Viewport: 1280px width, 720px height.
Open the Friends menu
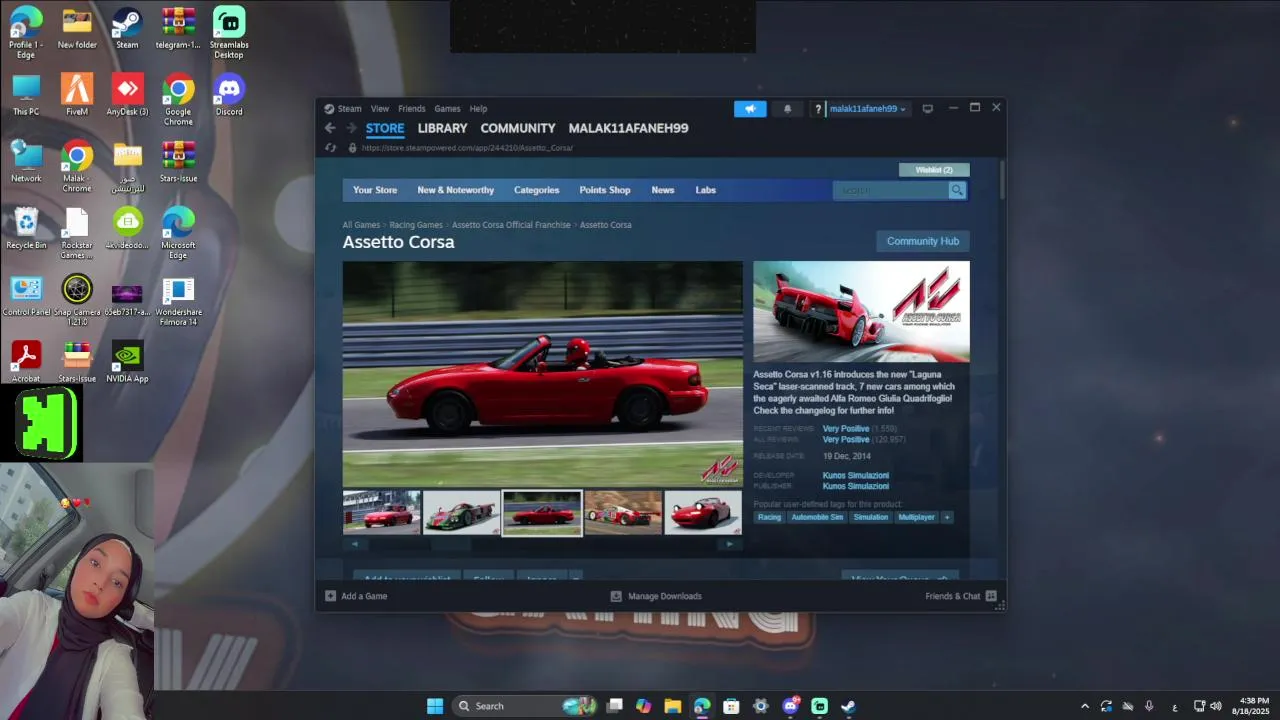tap(412, 109)
